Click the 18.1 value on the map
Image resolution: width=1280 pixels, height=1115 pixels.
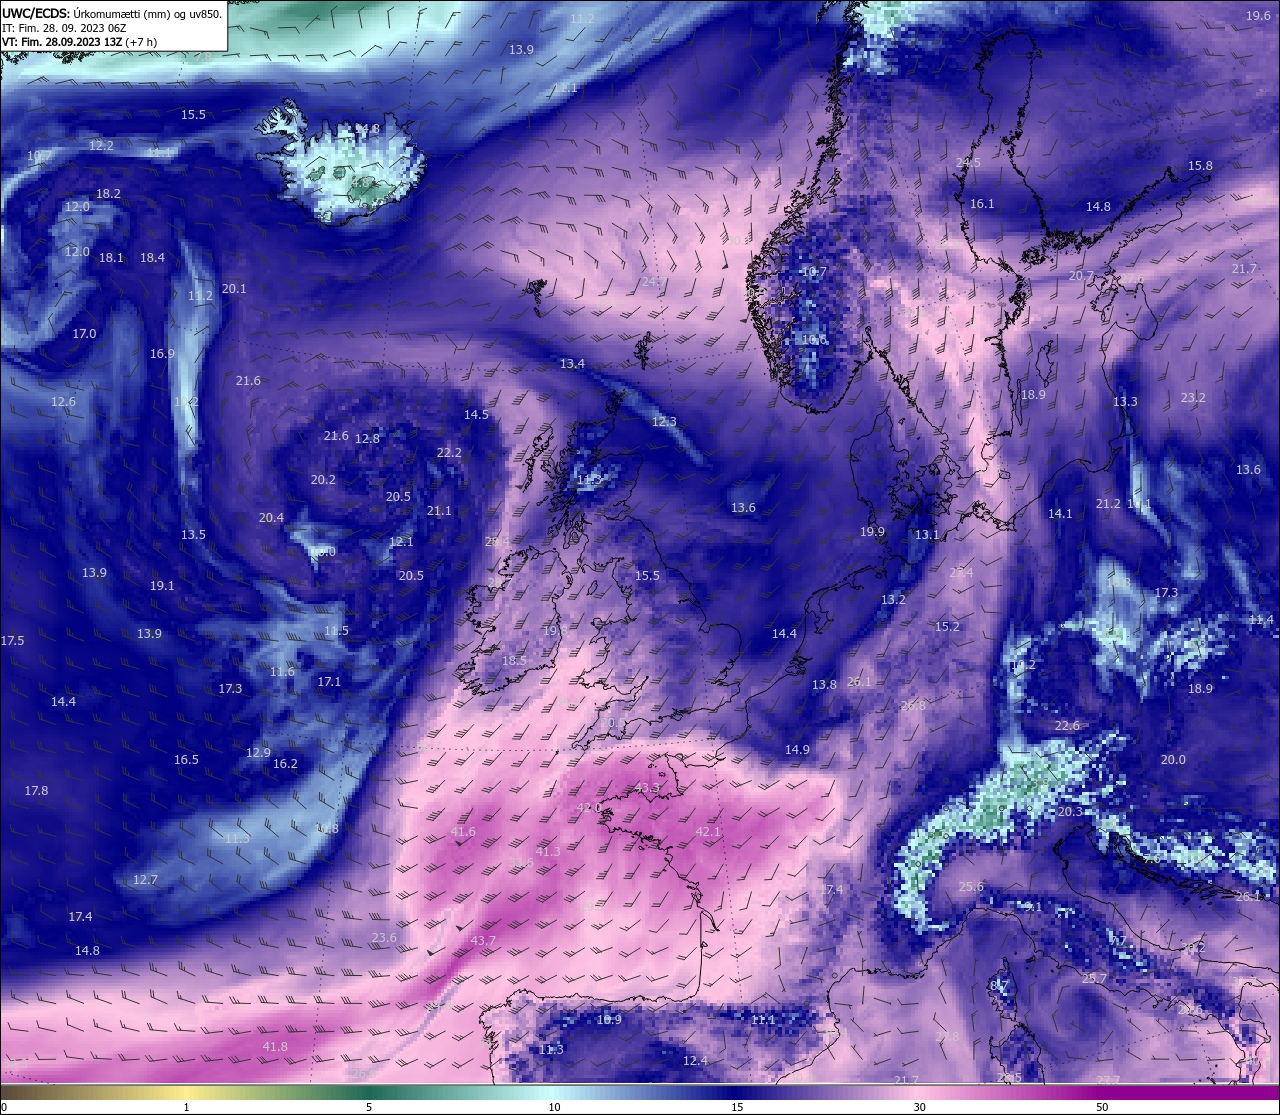[111, 258]
